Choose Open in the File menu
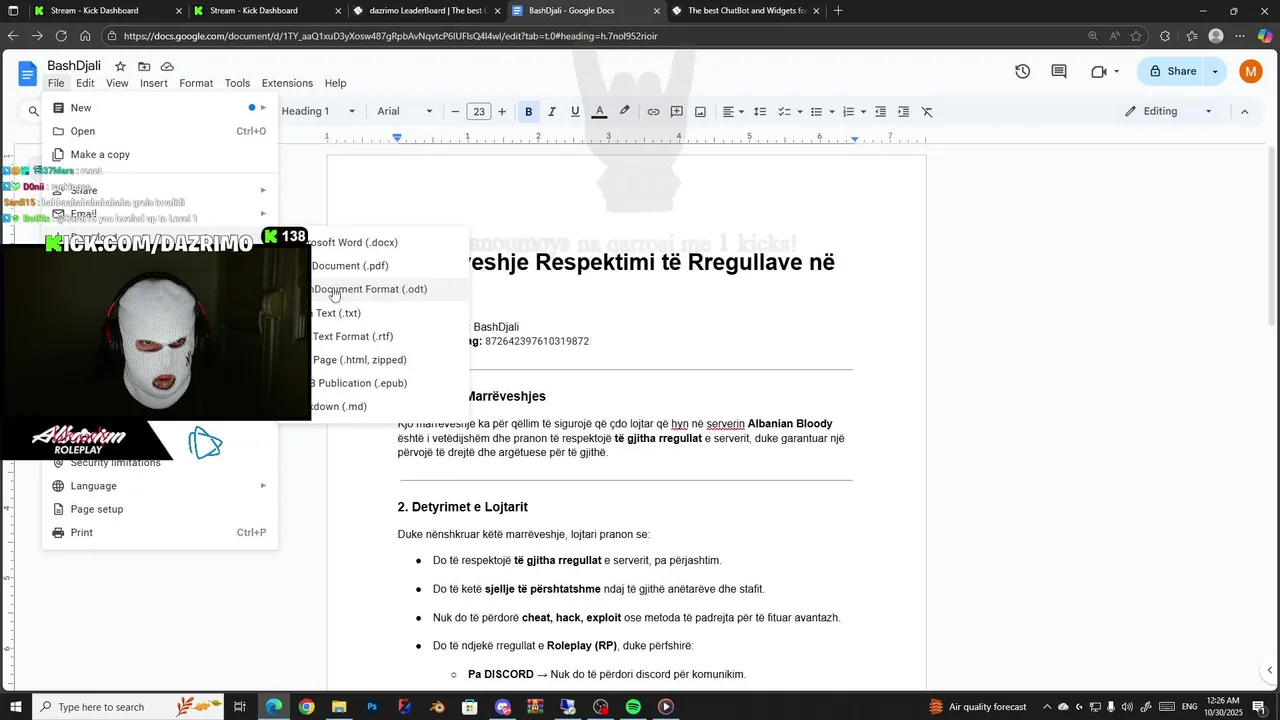The height and width of the screenshot is (720, 1280). [x=160, y=131]
